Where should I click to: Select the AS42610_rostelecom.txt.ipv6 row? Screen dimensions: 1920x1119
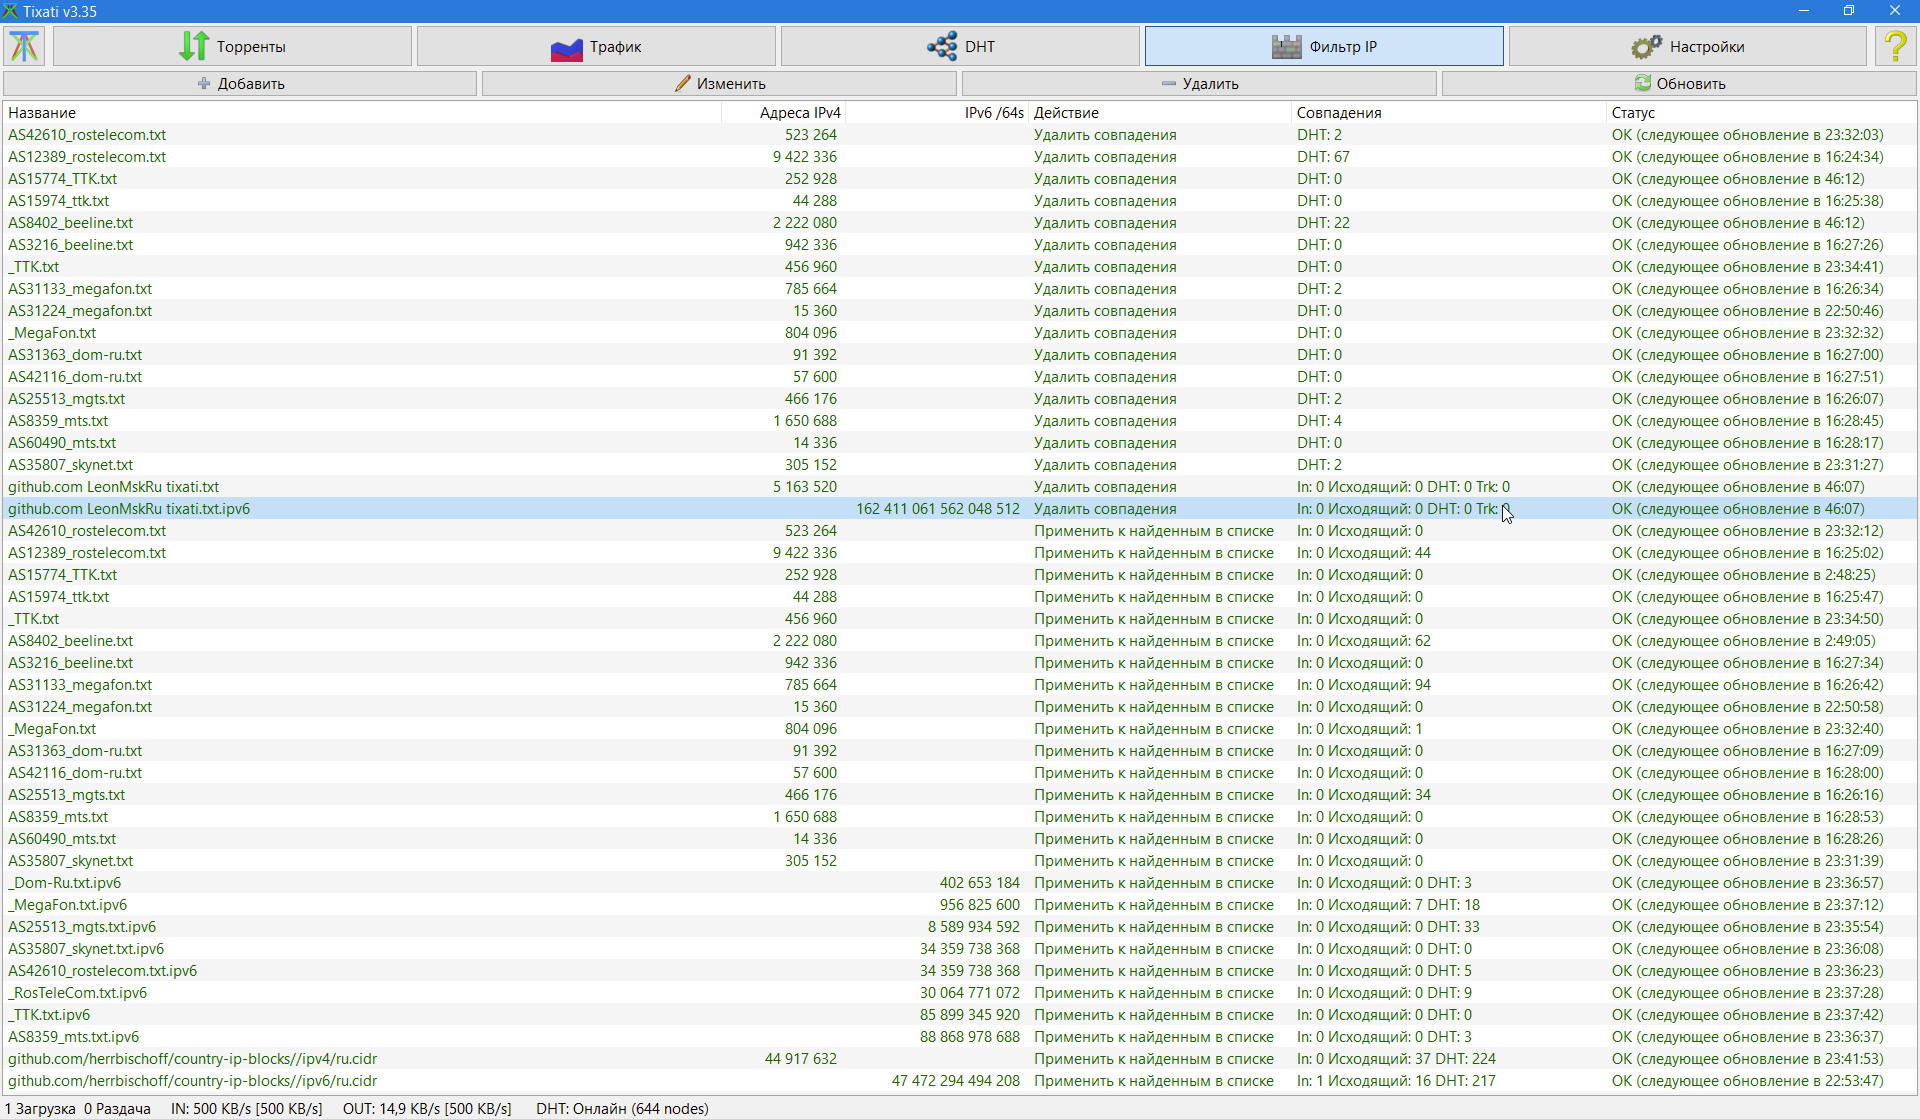960,971
